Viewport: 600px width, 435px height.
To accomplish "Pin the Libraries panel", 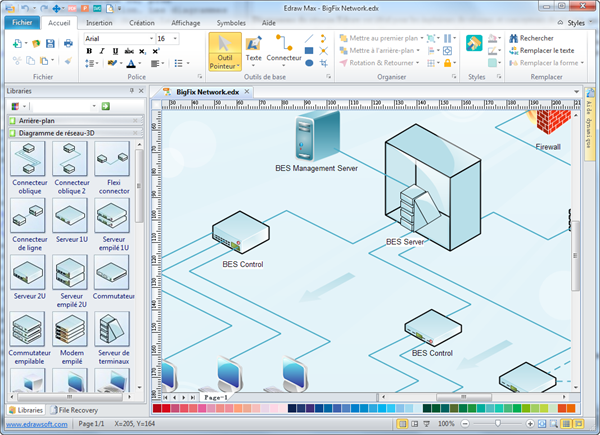I will coord(132,91).
